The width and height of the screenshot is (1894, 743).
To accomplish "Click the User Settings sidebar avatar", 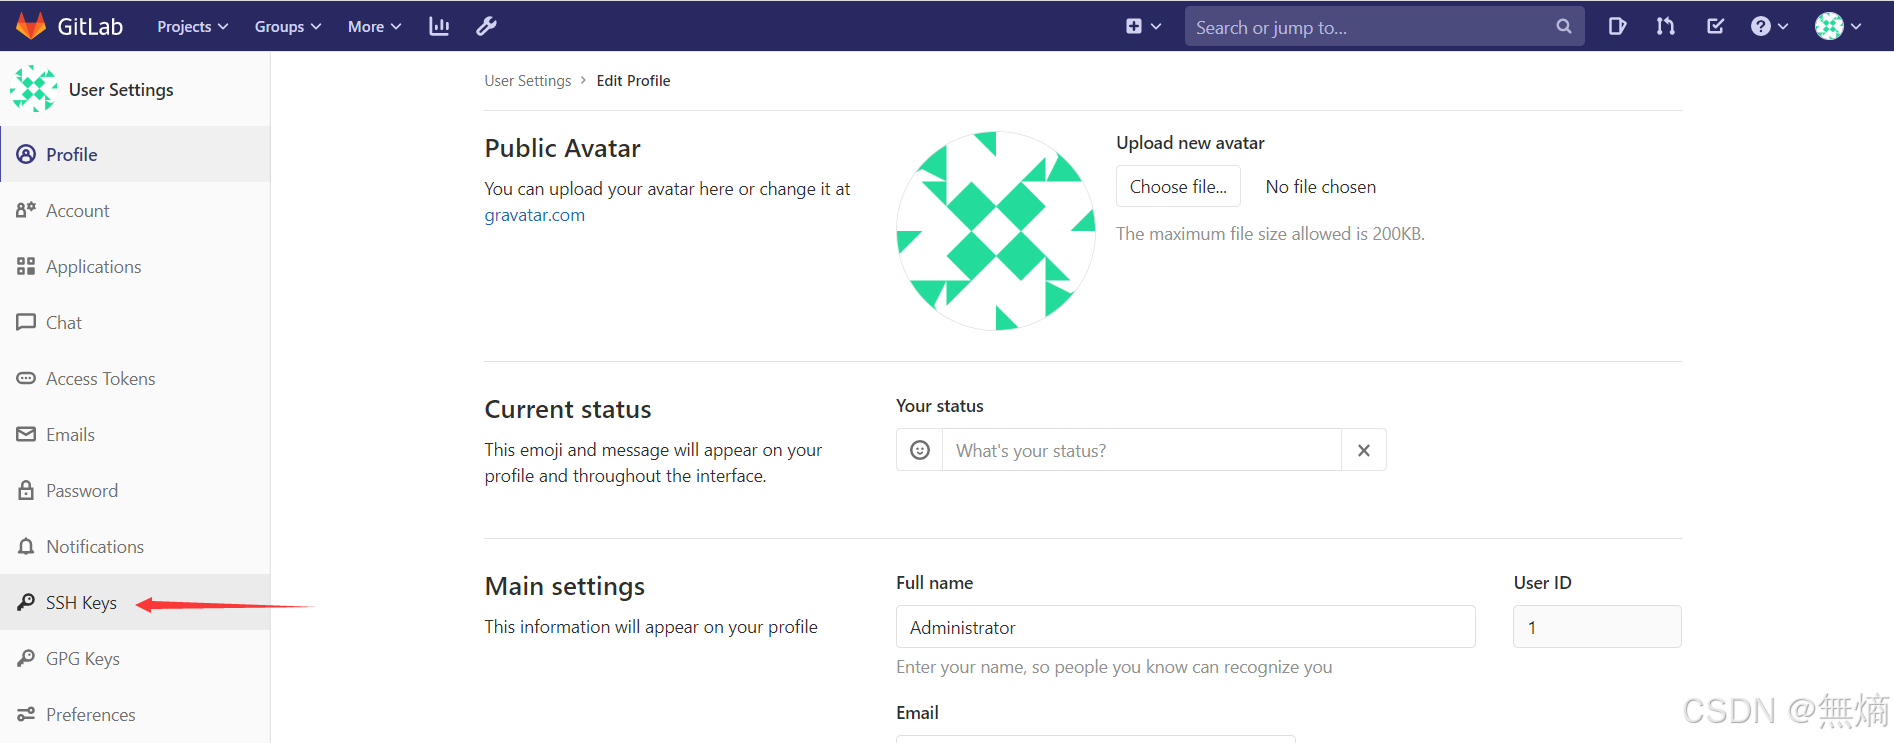I will point(33,89).
